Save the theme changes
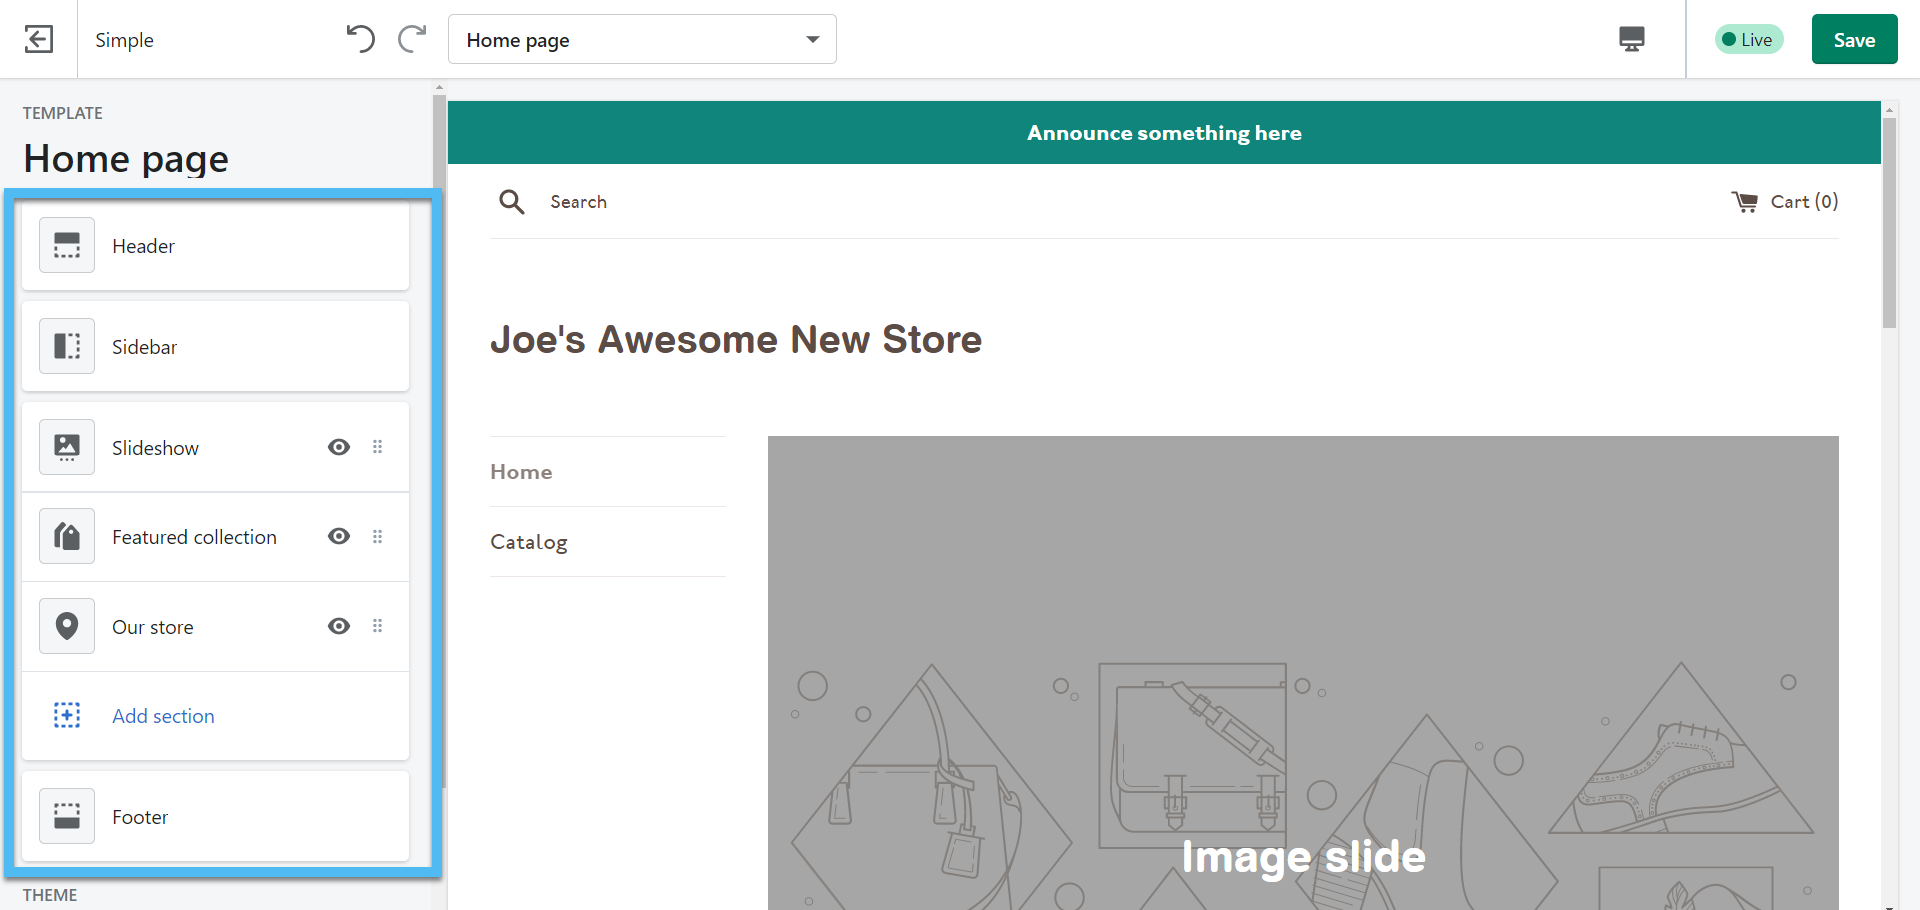This screenshot has height=910, width=1920. tap(1854, 40)
